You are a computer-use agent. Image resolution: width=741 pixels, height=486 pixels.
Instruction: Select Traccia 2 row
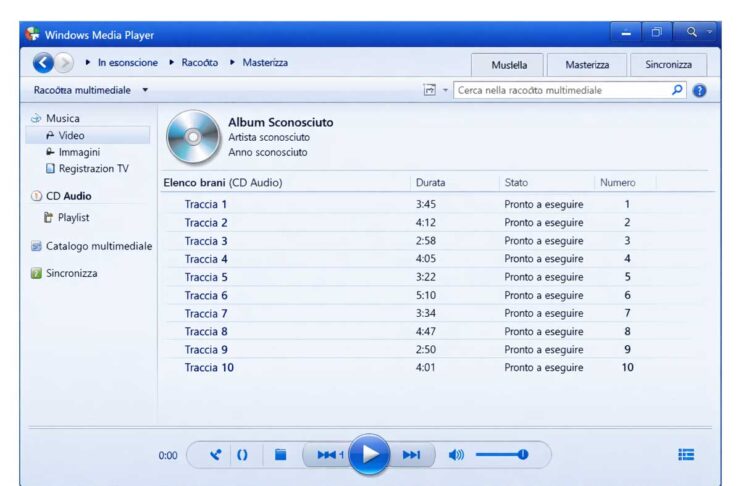(x=437, y=222)
